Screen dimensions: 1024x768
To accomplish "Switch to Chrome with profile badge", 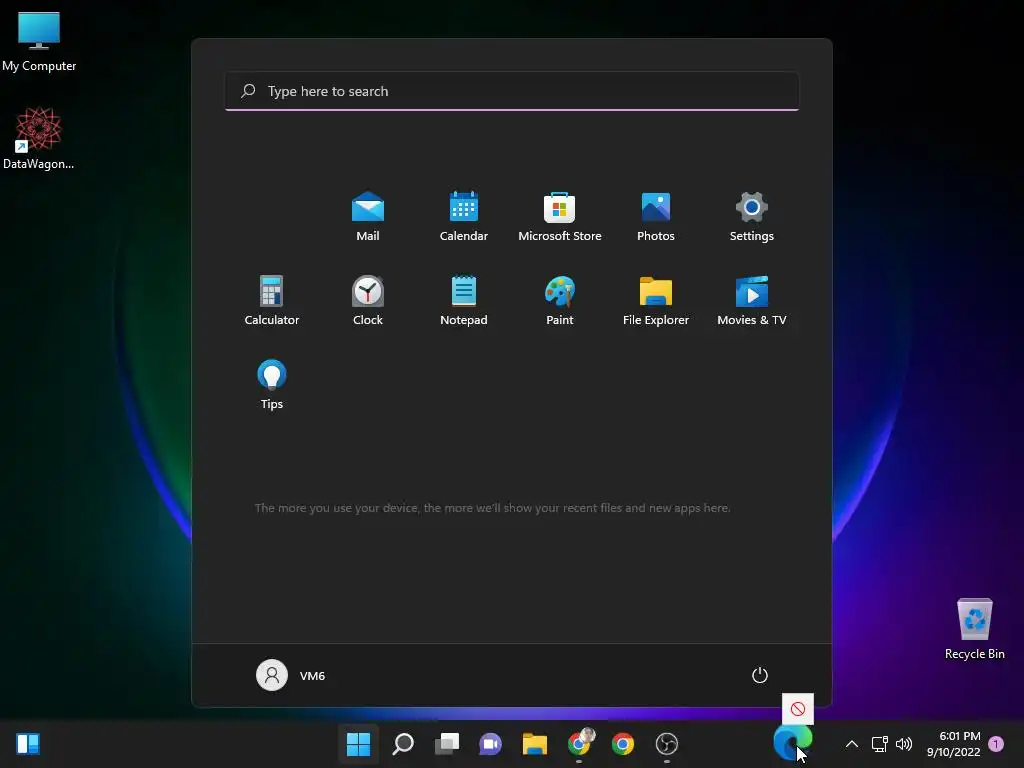I will tap(580, 743).
